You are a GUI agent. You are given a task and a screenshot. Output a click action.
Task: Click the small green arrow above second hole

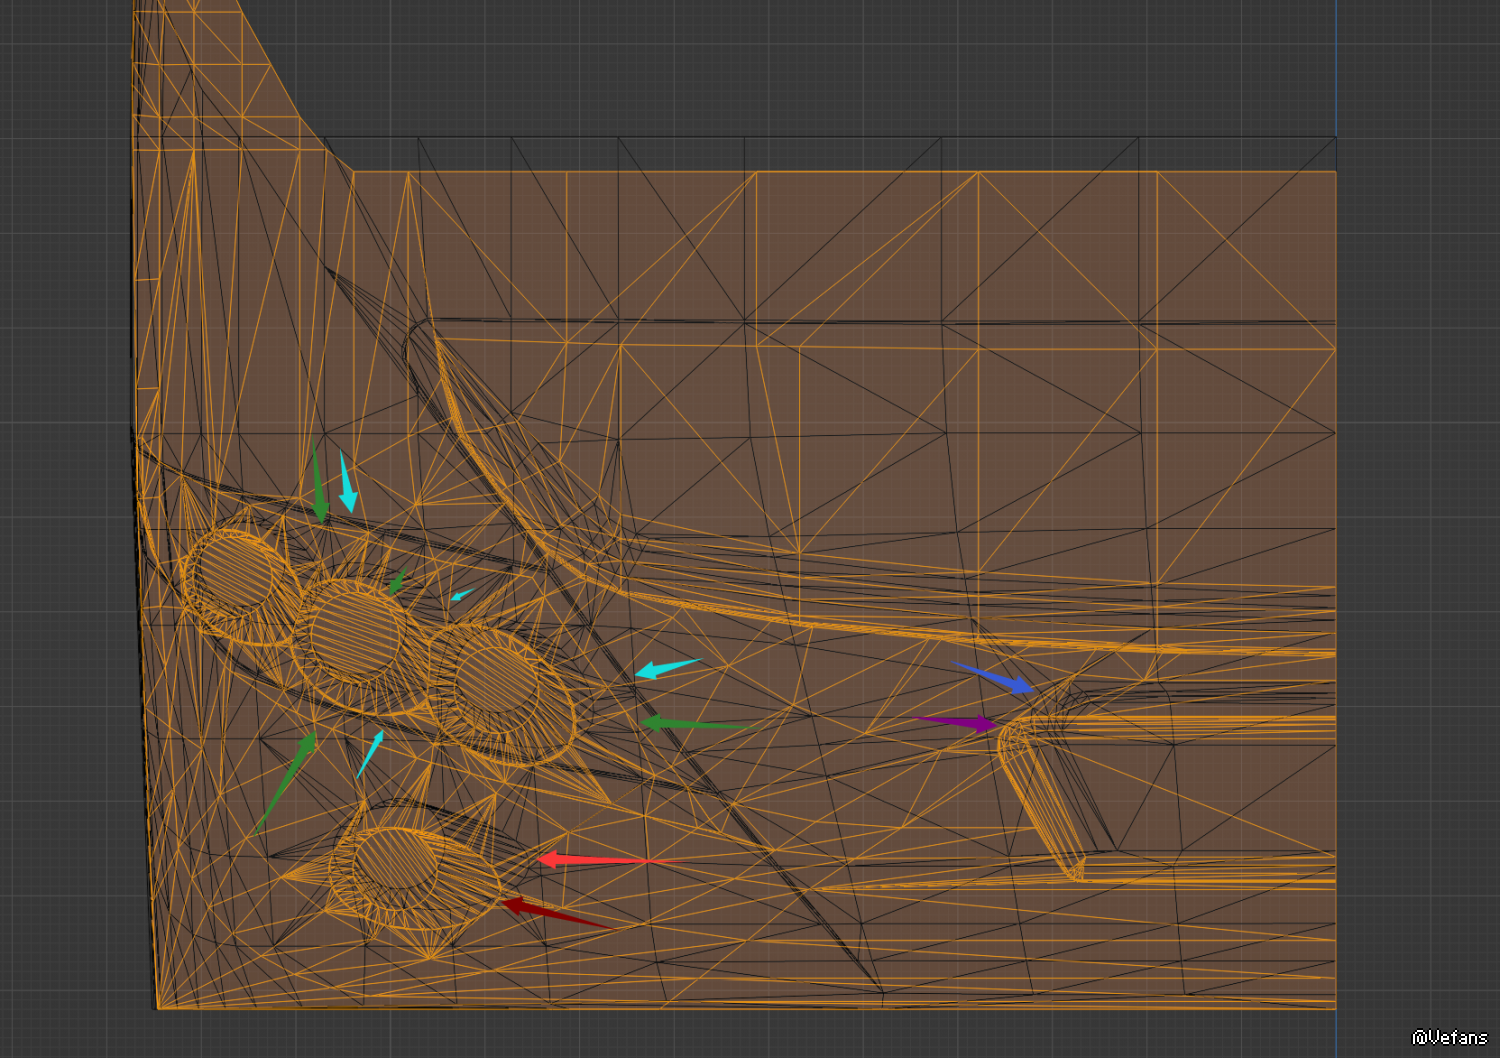pos(398,582)
